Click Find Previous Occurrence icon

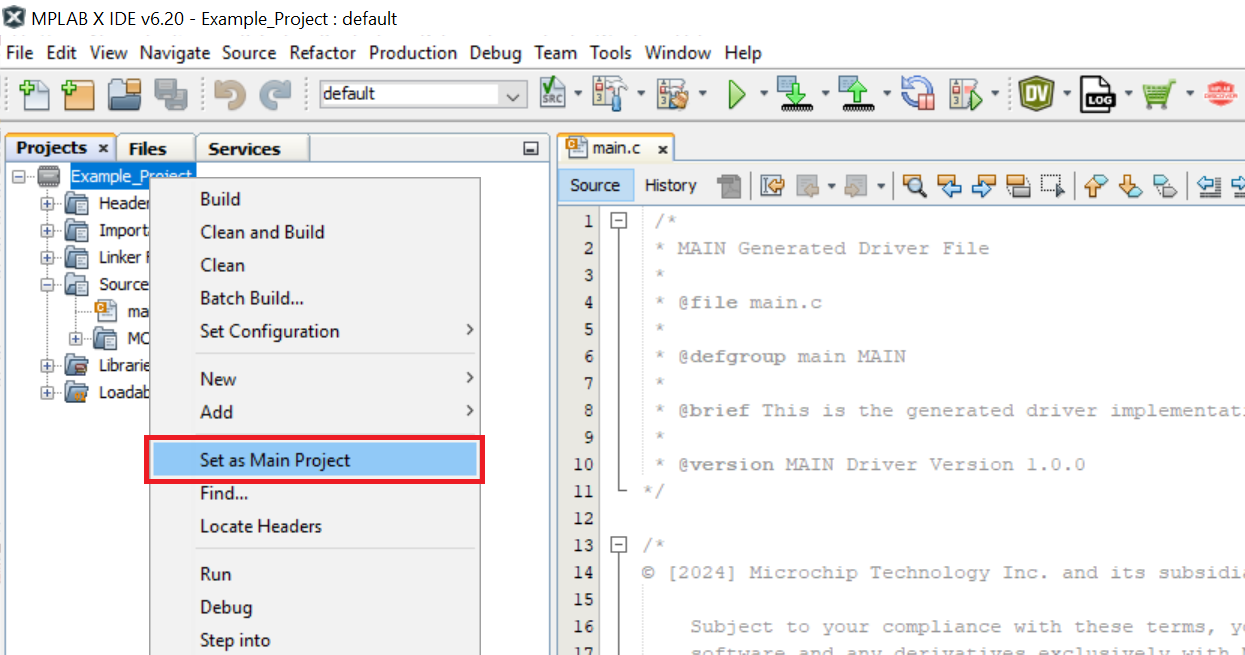pos(949,185)
